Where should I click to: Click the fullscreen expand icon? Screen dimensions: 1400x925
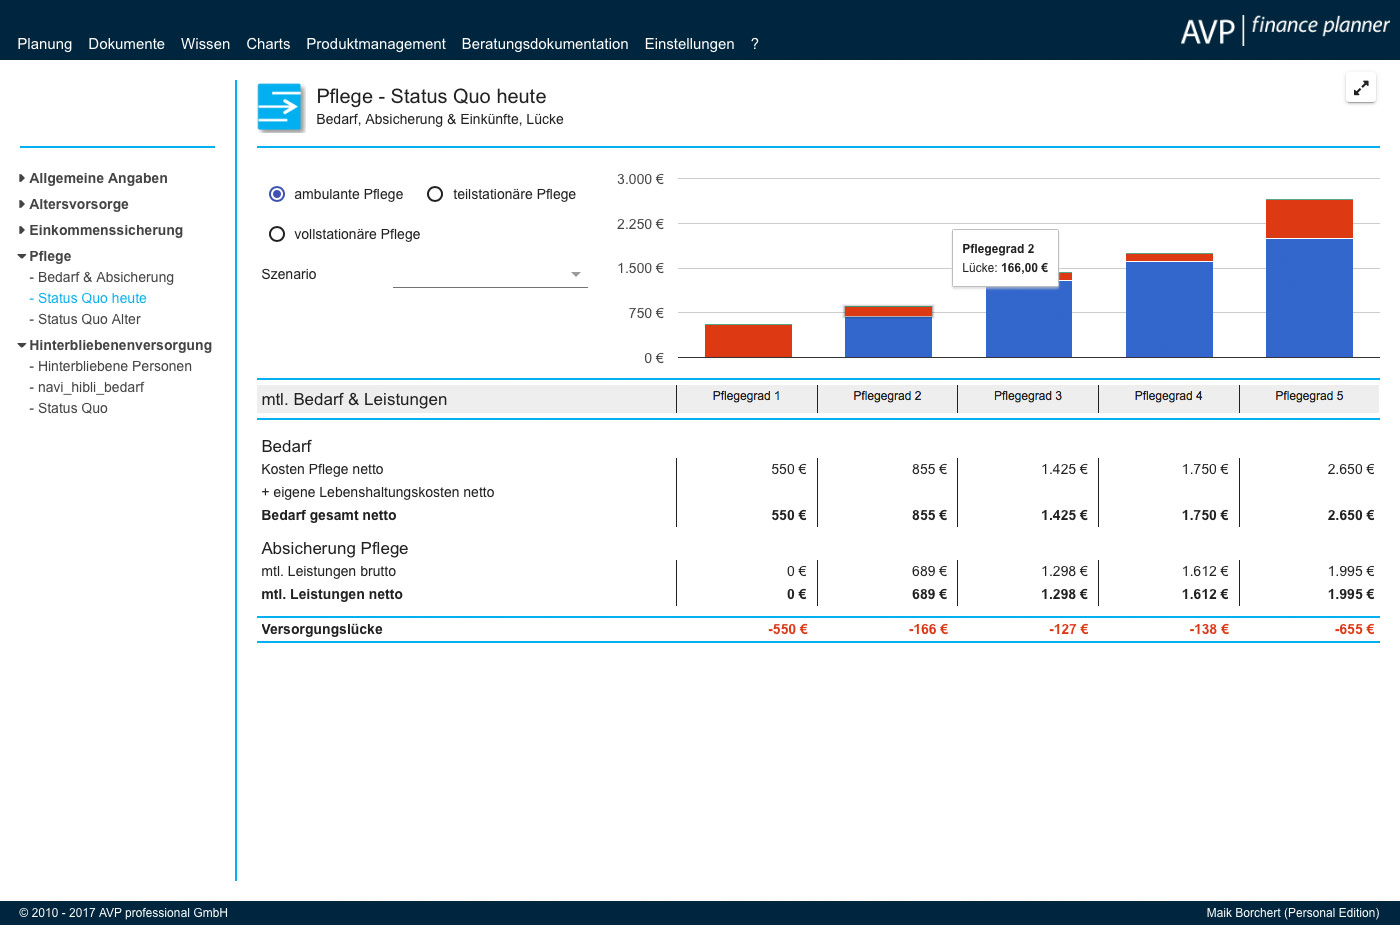click(x=1361, y=88)
